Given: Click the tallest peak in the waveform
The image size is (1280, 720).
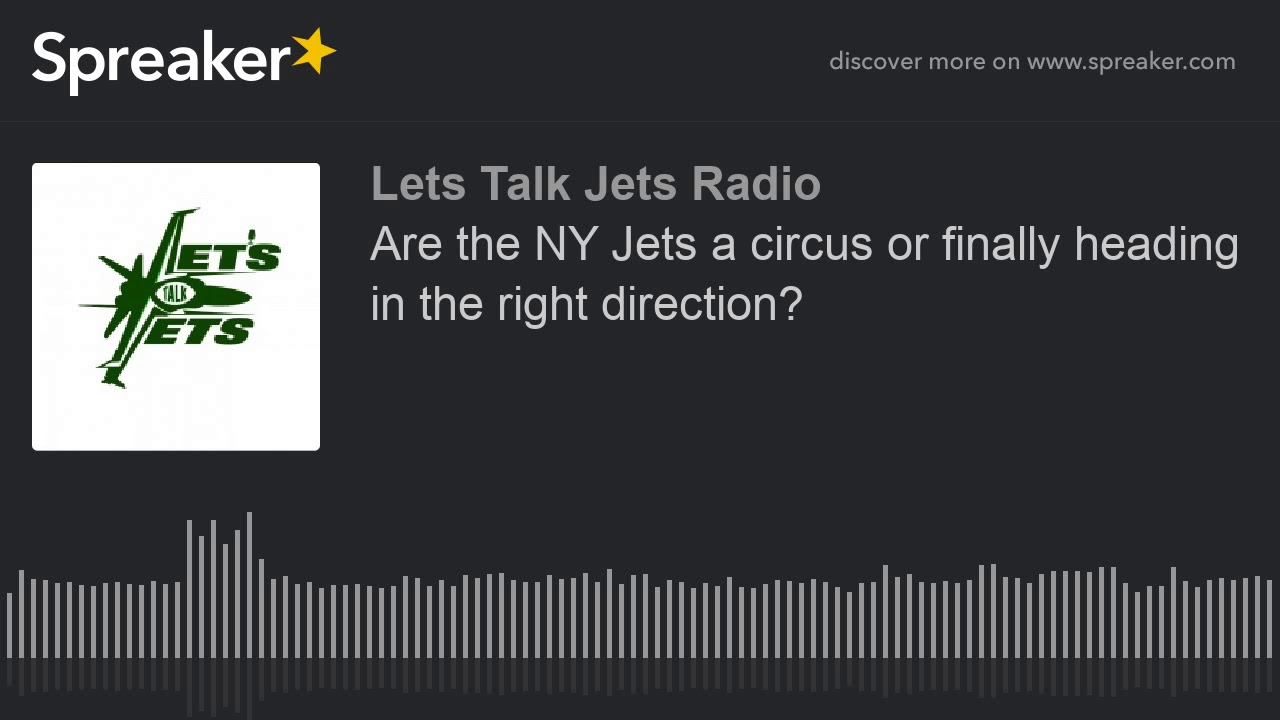Looking at the screenshot, I should point(249,585).
